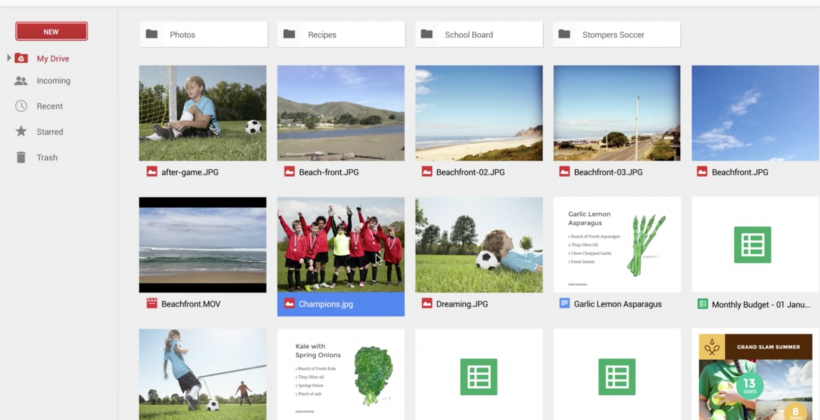
Task: Select the Beach-front.JPG image thumbnail
Action: 340,113
